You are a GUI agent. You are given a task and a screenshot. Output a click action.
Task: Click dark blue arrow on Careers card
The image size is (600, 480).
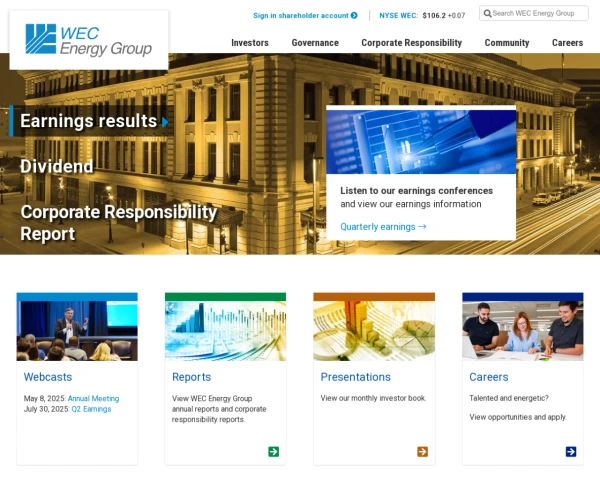571,452
